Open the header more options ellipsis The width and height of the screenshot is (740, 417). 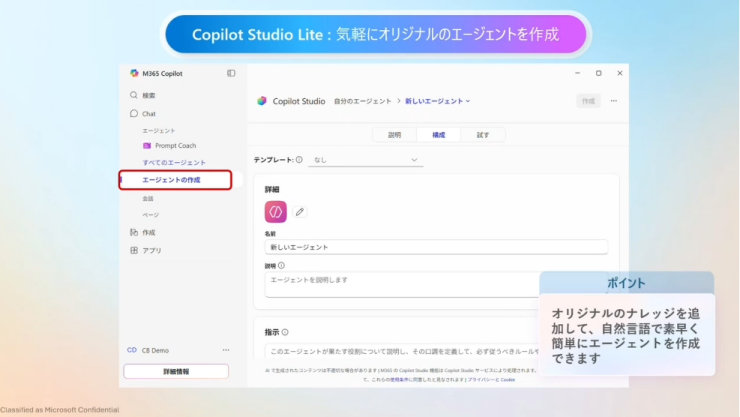(x=614, y=101)
